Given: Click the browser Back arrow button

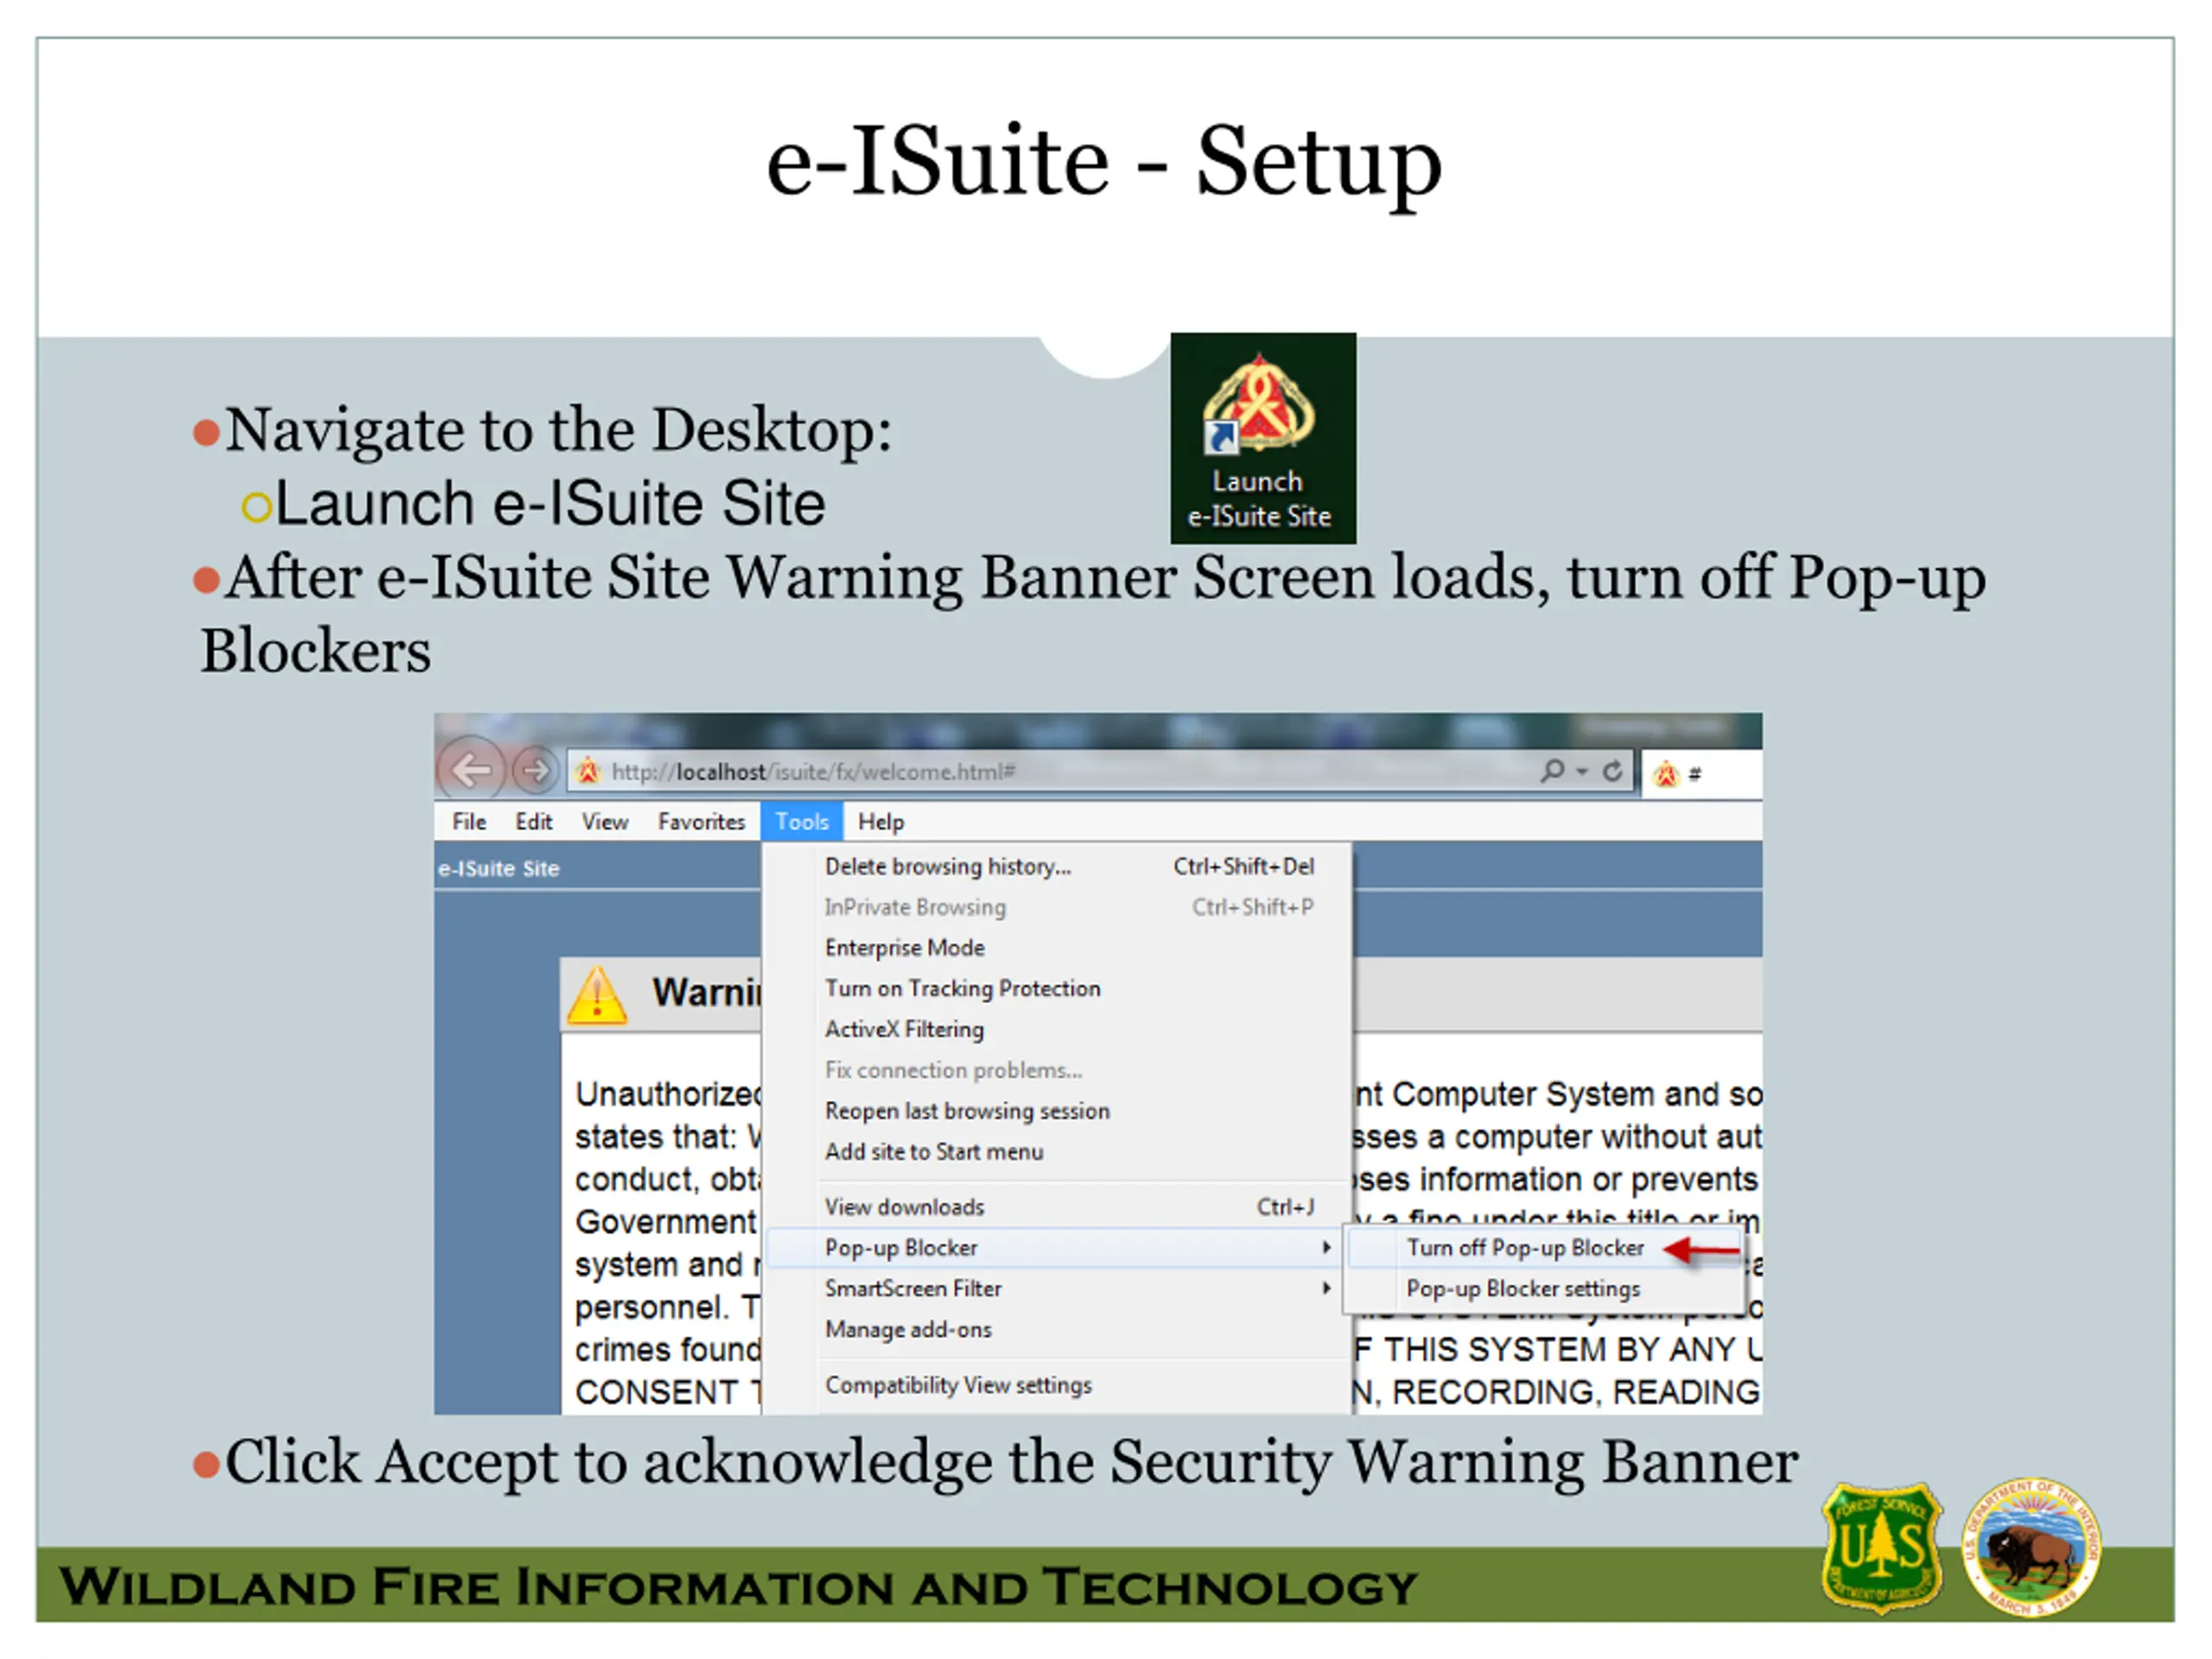Looking at the screenshot, I should coord(470,770).
